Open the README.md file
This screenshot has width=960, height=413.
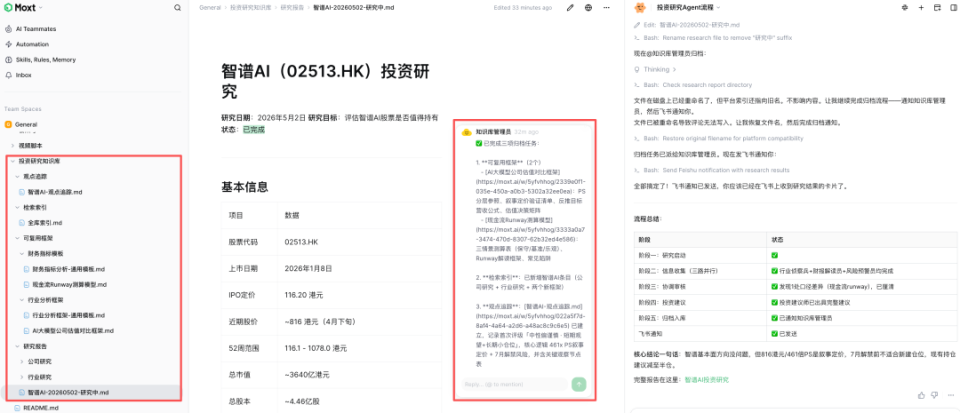click(42, 407)
